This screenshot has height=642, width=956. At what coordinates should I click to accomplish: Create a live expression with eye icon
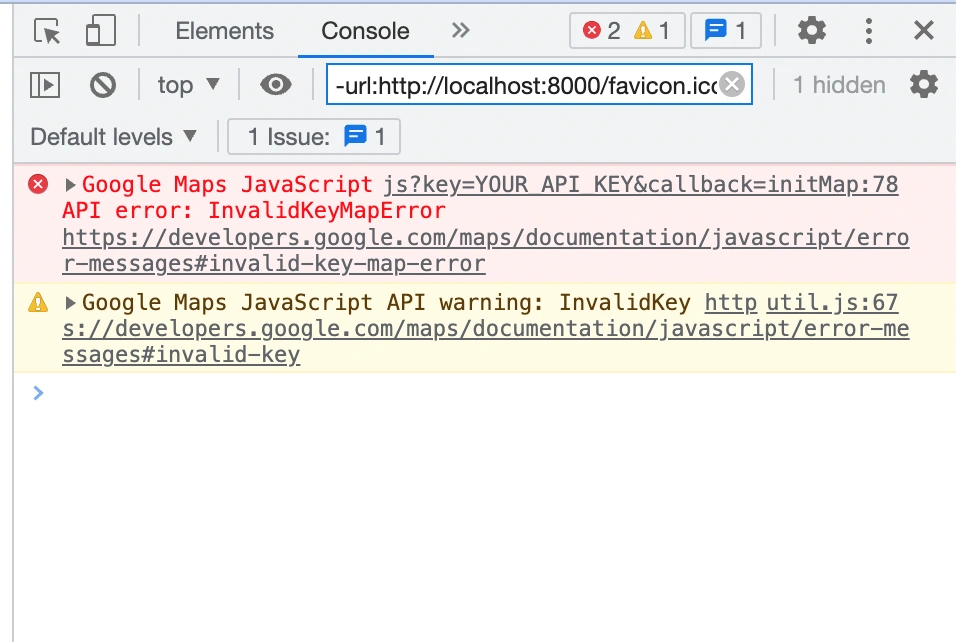[x=276, y=84]
